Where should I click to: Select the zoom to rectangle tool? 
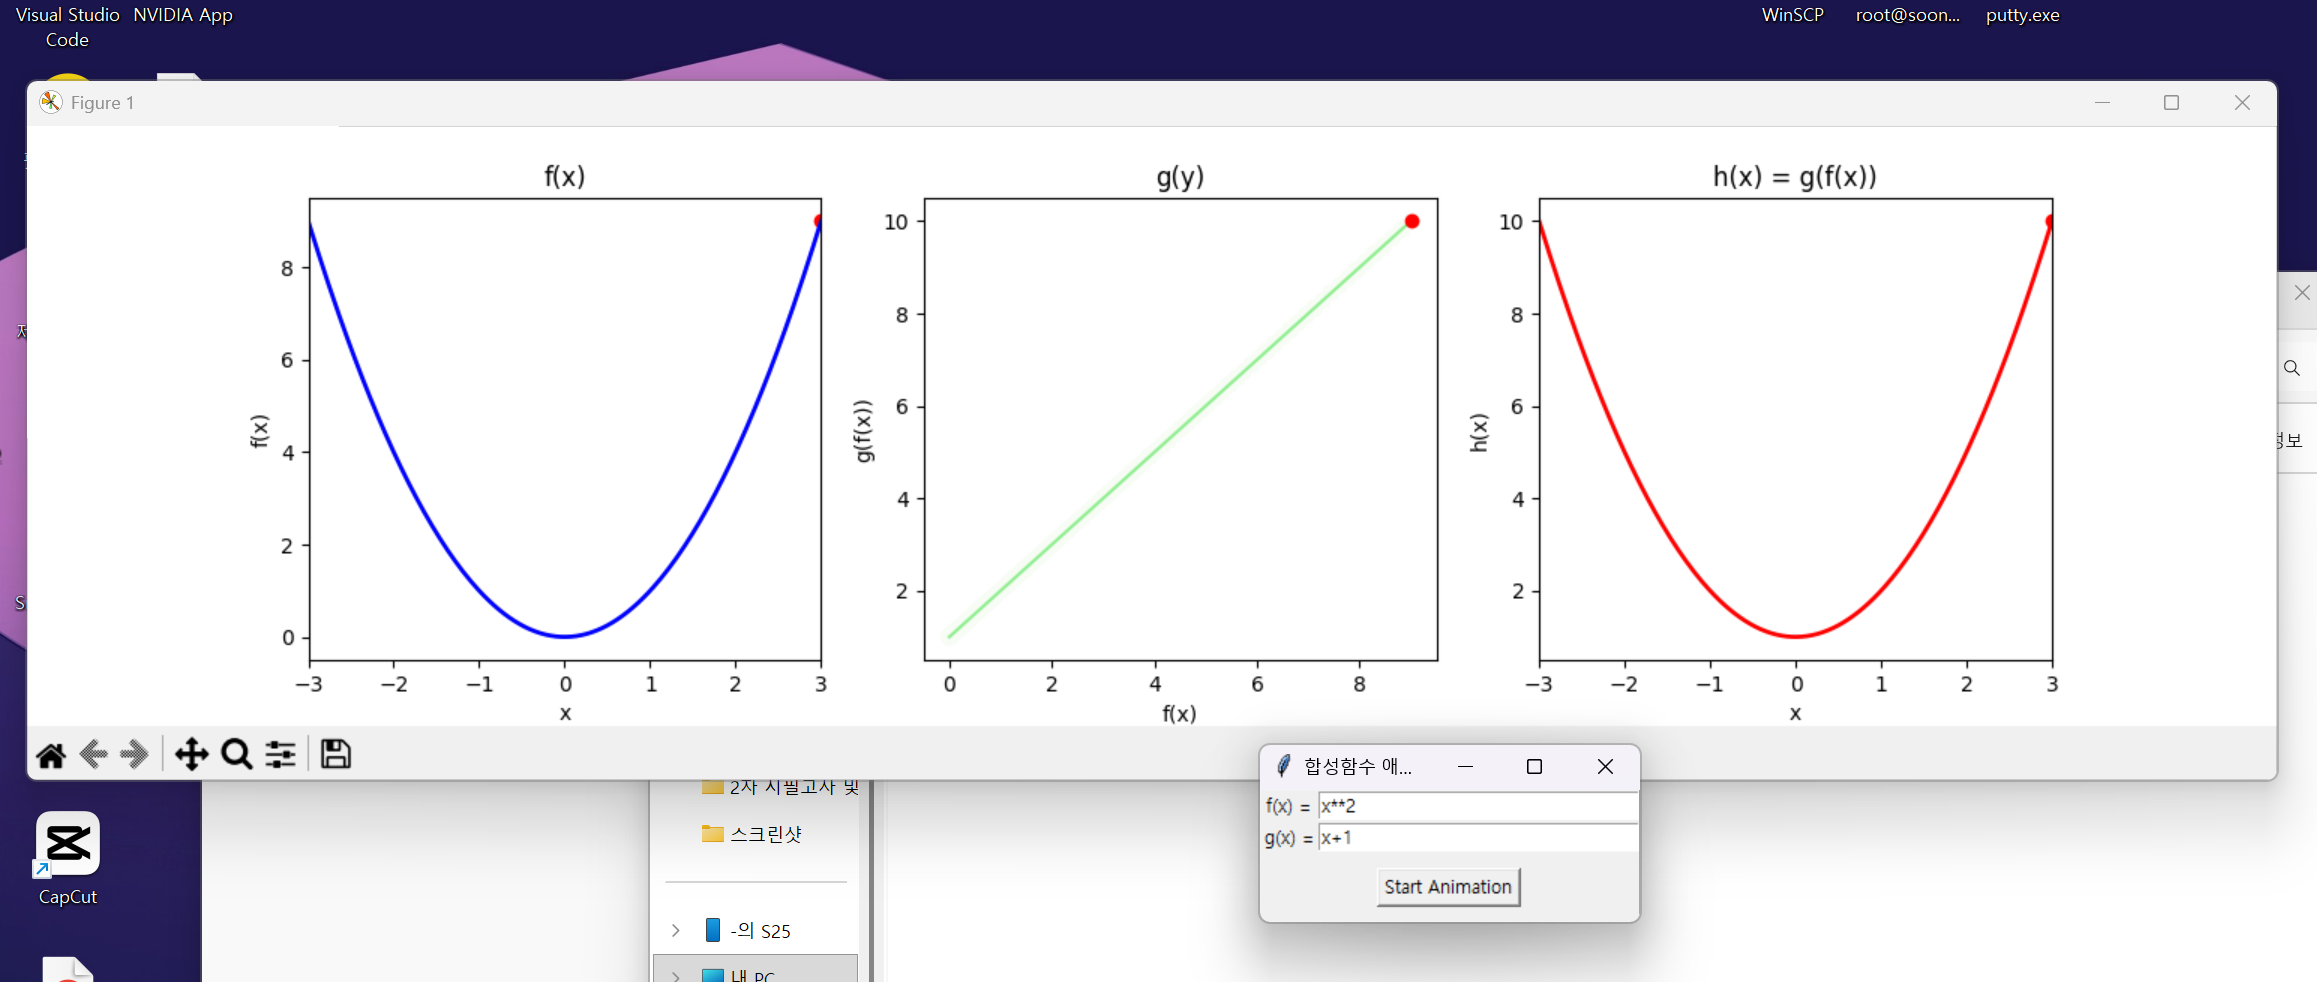point(237,754)
